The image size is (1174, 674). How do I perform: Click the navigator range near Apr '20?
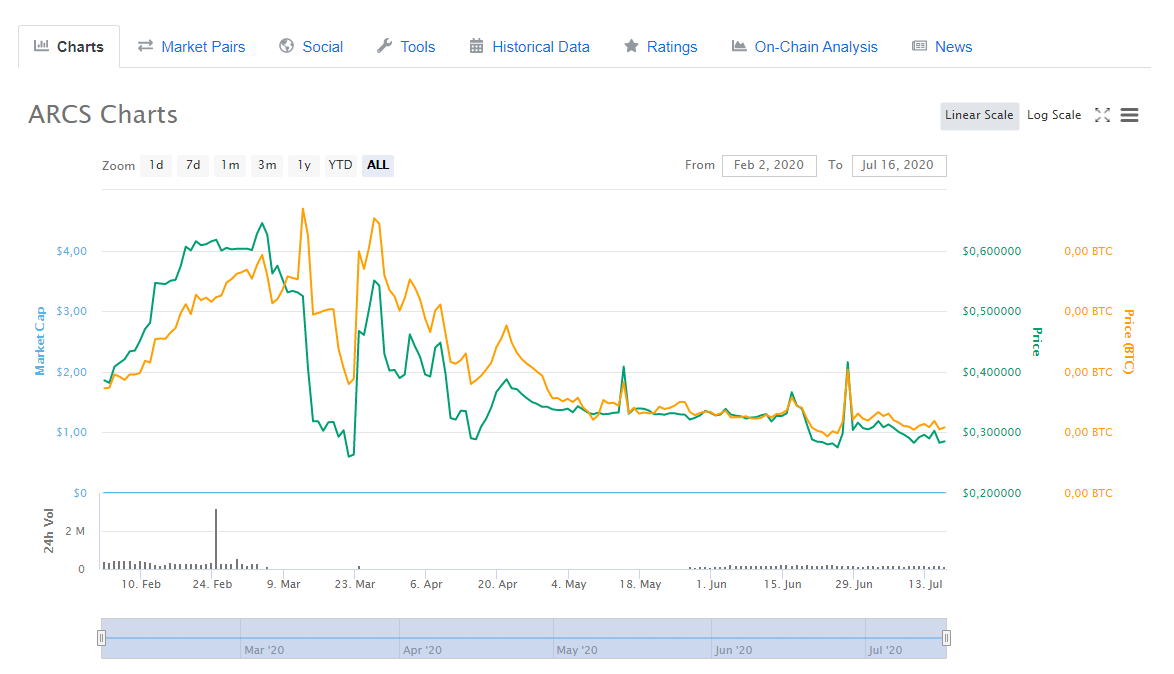coord(422,650)
